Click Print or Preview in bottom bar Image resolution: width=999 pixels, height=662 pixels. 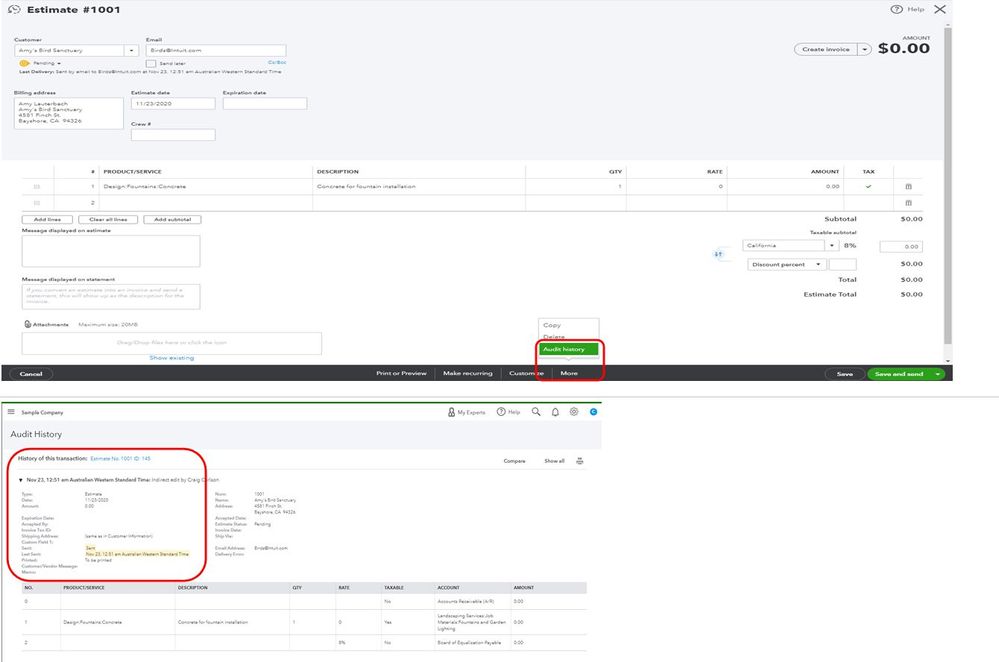[x=401, y=373]
